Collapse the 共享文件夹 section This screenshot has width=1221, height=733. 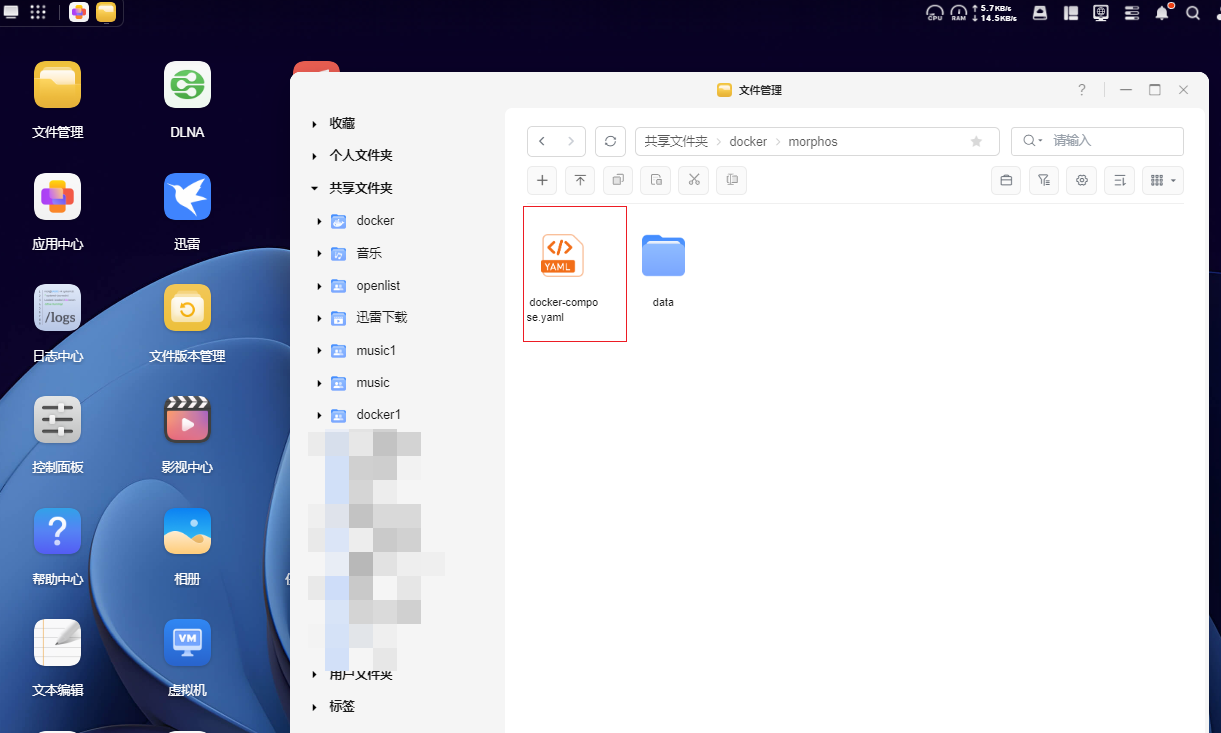point(315,188)
